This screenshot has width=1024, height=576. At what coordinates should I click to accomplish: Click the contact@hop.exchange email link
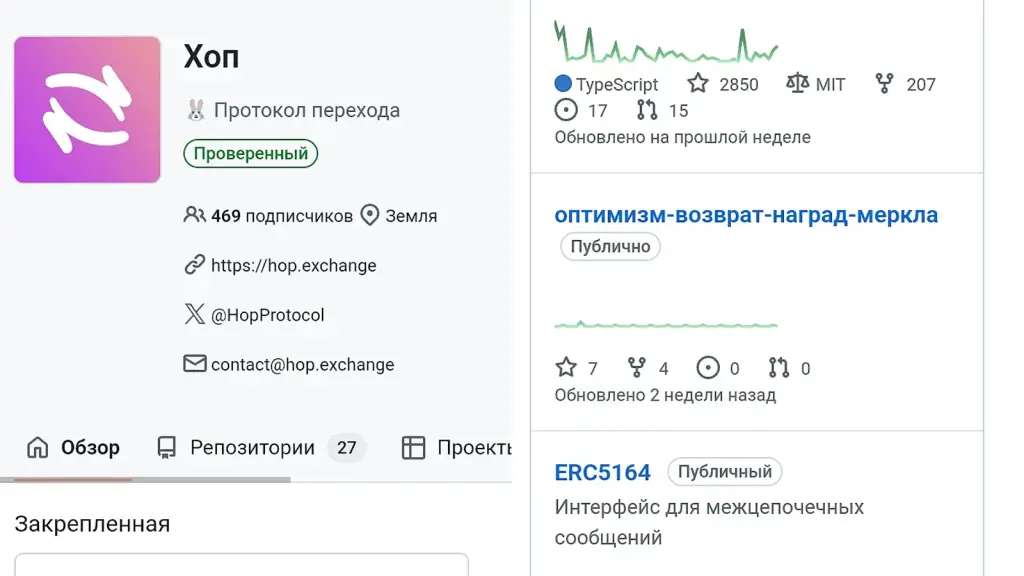click(302, 364)
